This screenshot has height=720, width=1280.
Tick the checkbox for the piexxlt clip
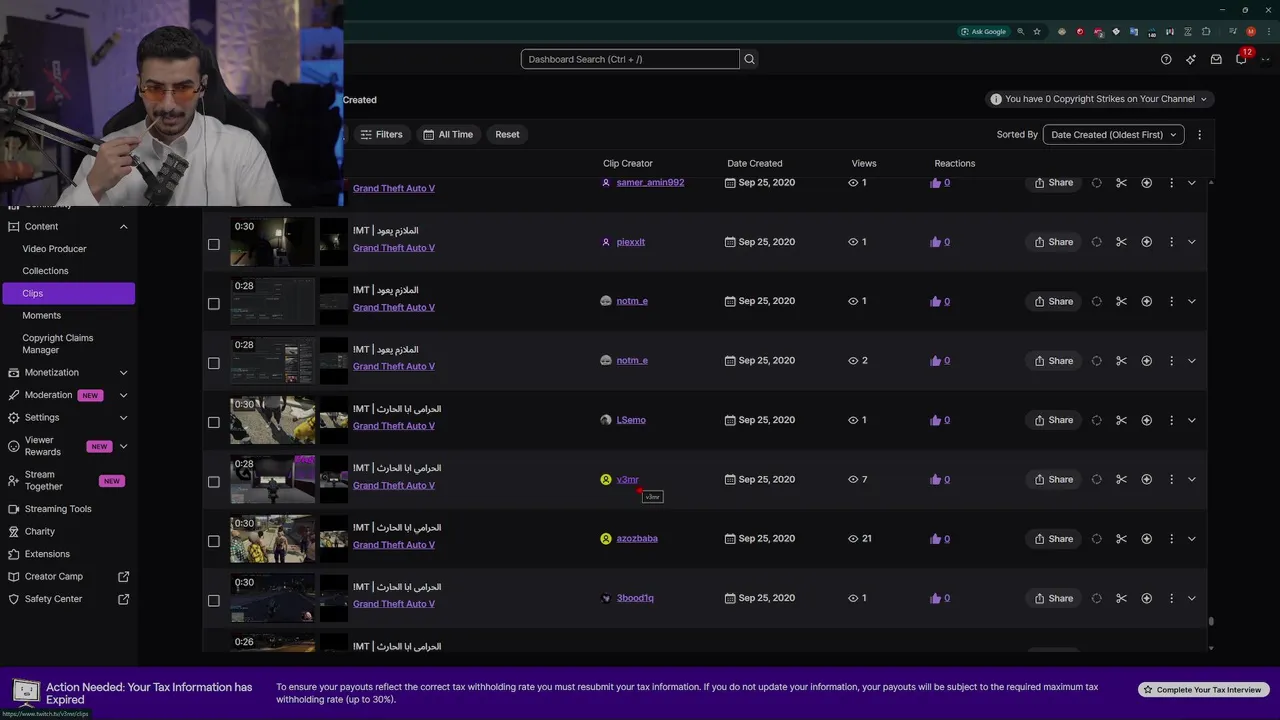click(x=213, y=244)
